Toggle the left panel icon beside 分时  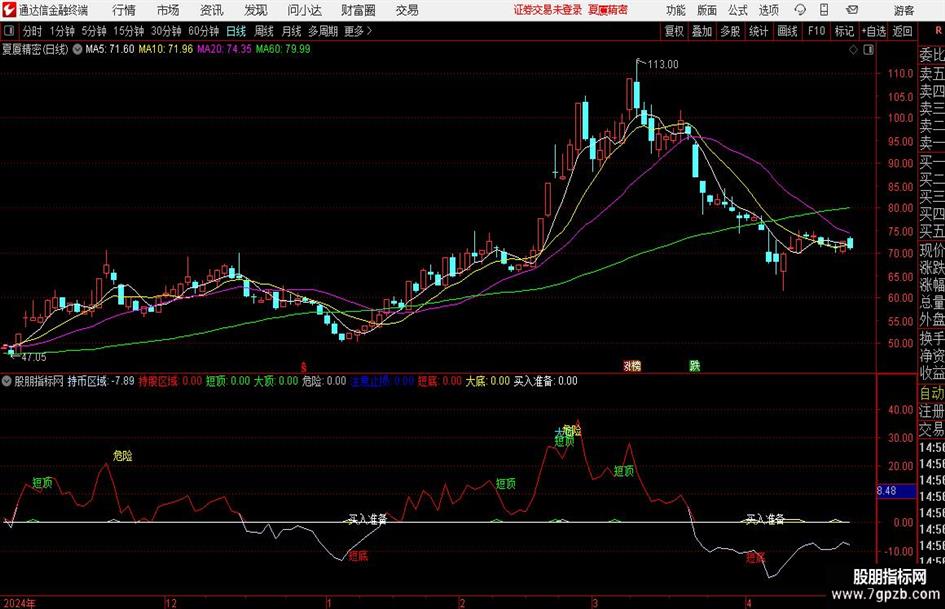coord(9,31)
